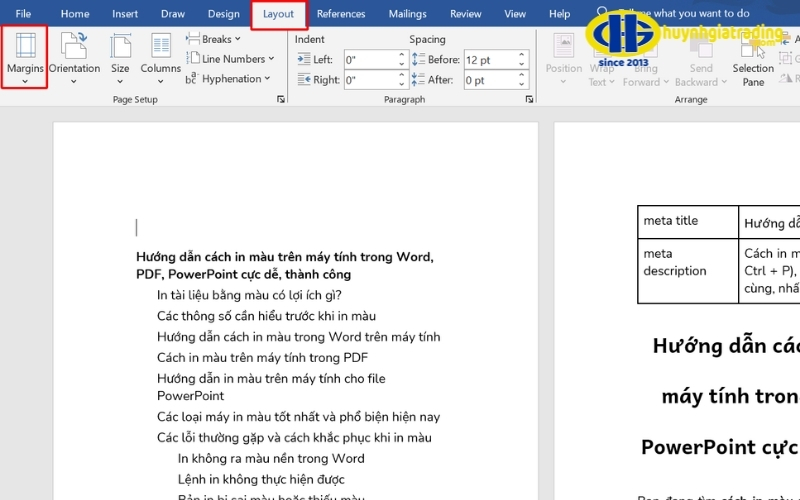This screenshot has width=800, height=500.
Task: Click the Spacing Before icon
Action: 418,59
